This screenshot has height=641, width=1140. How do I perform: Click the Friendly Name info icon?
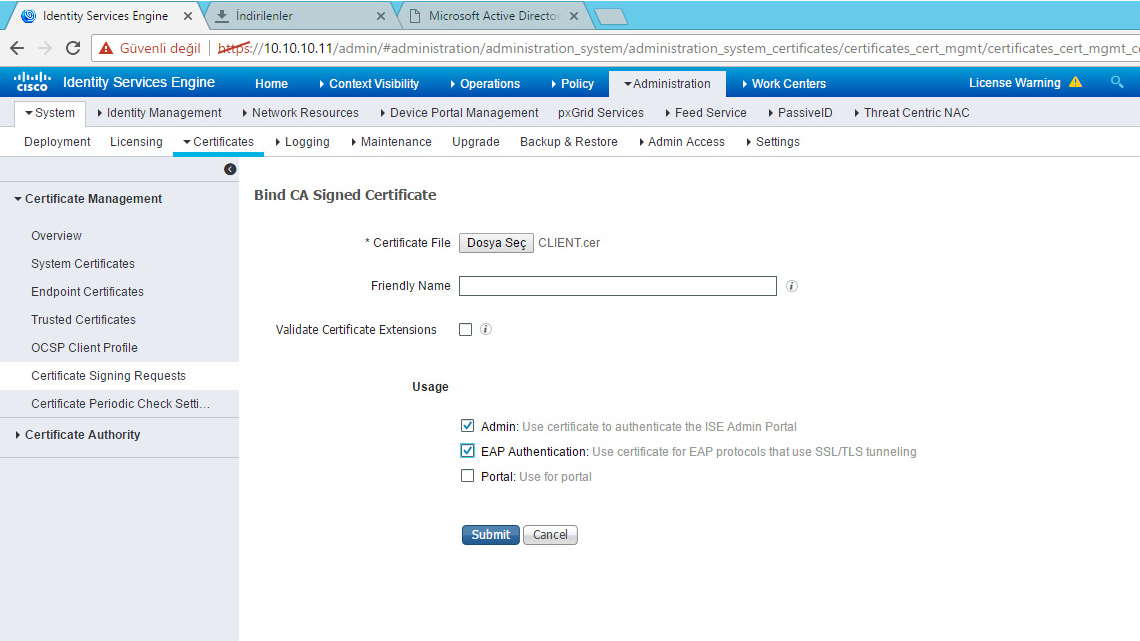coord(792,286)
